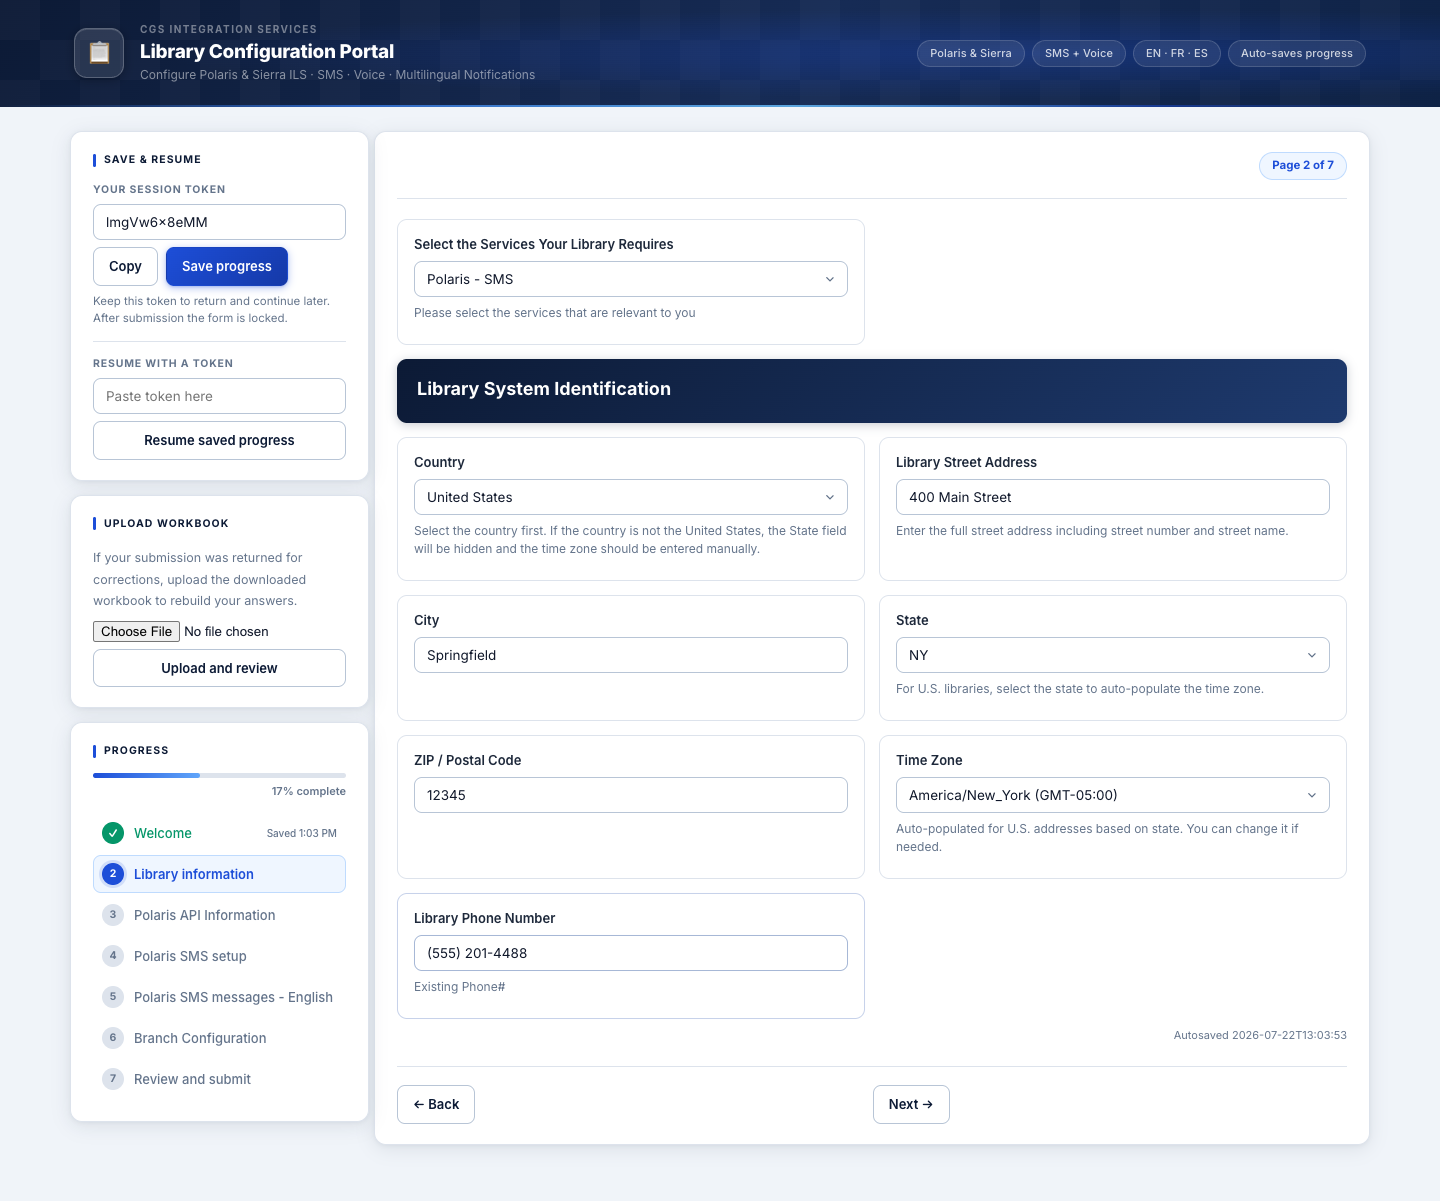This screenshot has height=1201, width=1440.
Task: Click Autosaved timestamp text
Action: [x=1260, y=1035]
